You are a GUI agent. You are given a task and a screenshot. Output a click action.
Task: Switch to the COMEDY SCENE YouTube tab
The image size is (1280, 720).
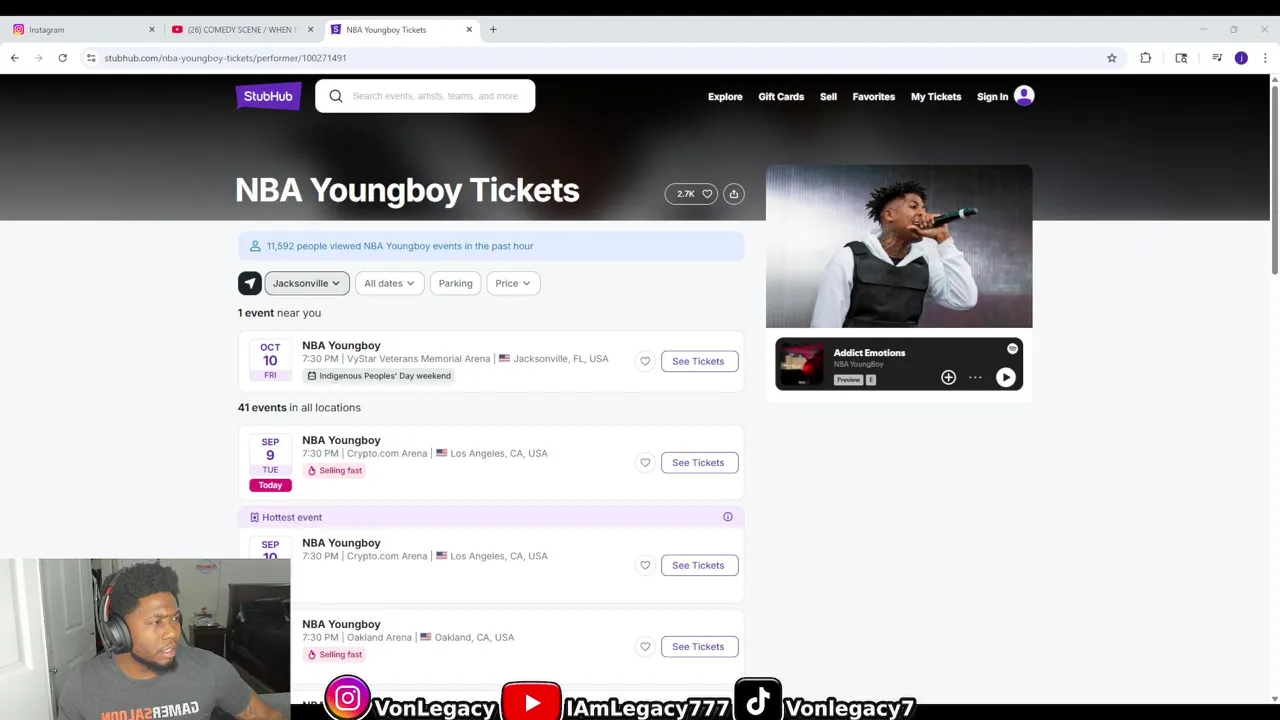click(242, 29)
